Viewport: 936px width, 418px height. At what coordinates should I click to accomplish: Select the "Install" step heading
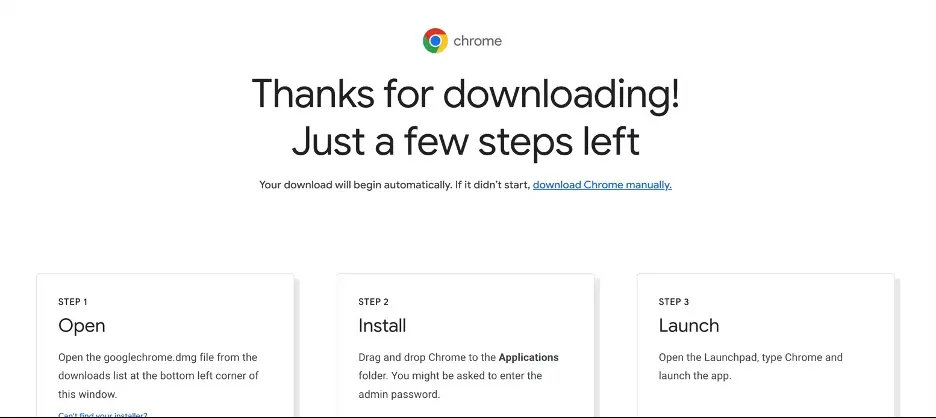(x=382, y=325)
